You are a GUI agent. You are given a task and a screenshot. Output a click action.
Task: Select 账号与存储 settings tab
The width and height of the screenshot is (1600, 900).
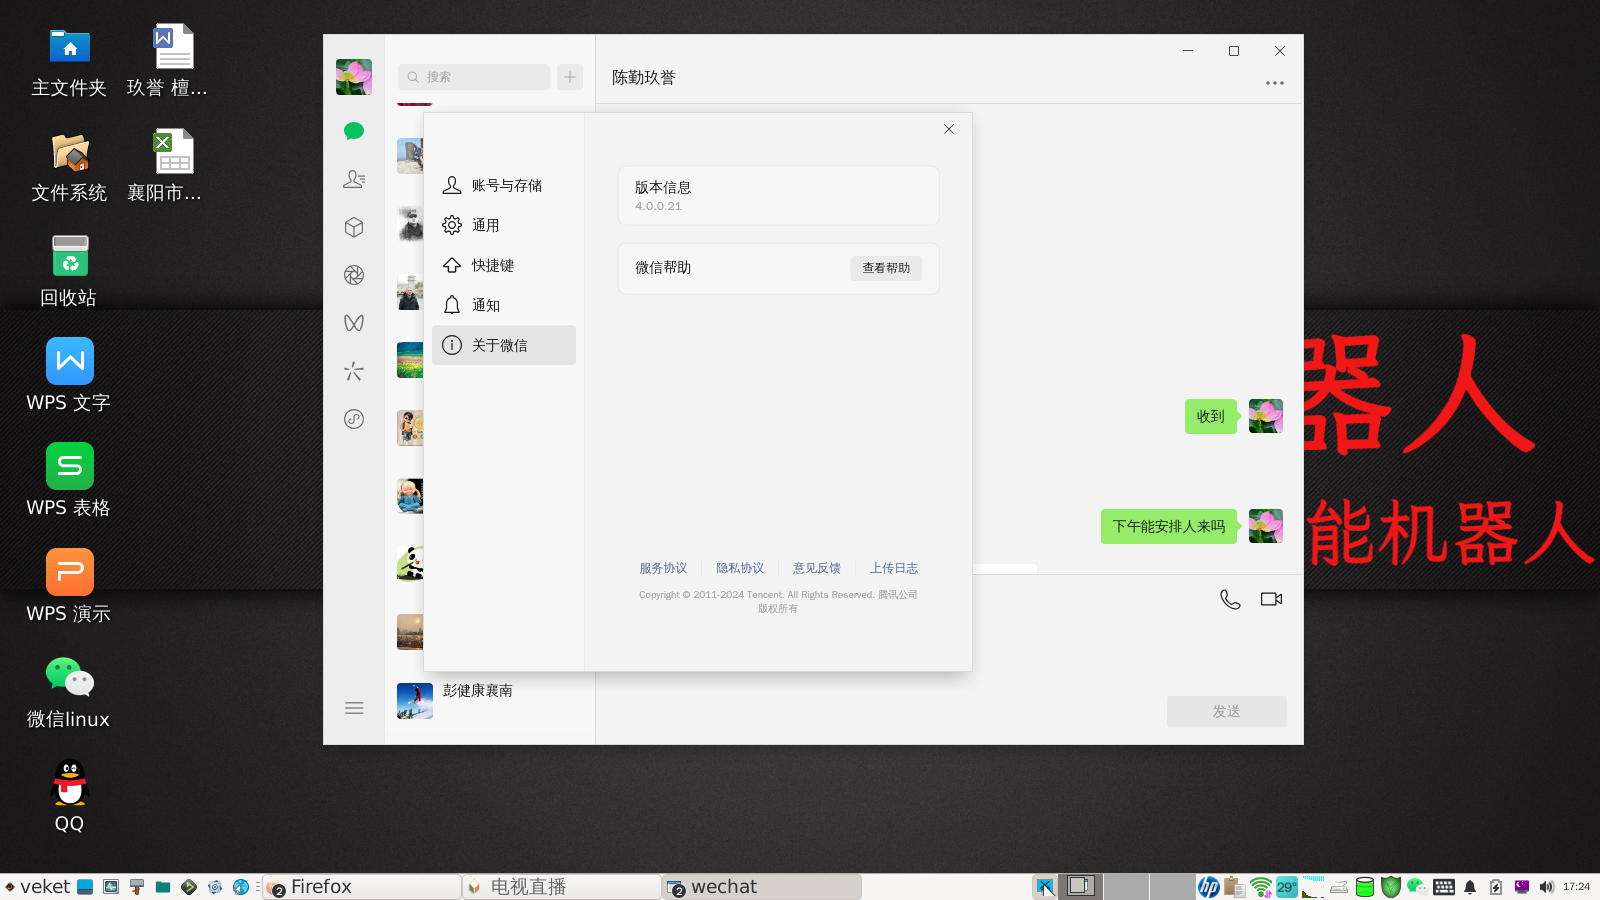[504, 185]
